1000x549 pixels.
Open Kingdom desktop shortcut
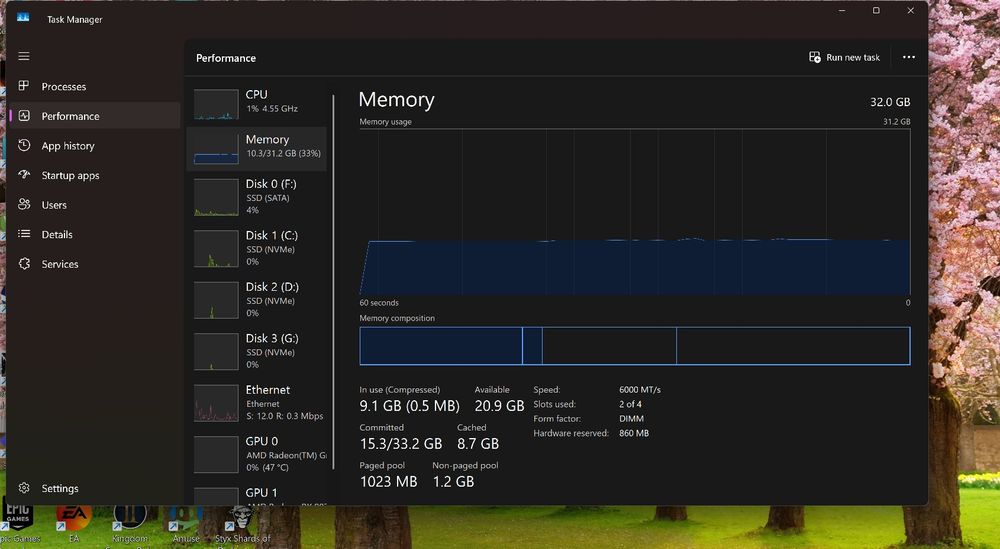130,524
